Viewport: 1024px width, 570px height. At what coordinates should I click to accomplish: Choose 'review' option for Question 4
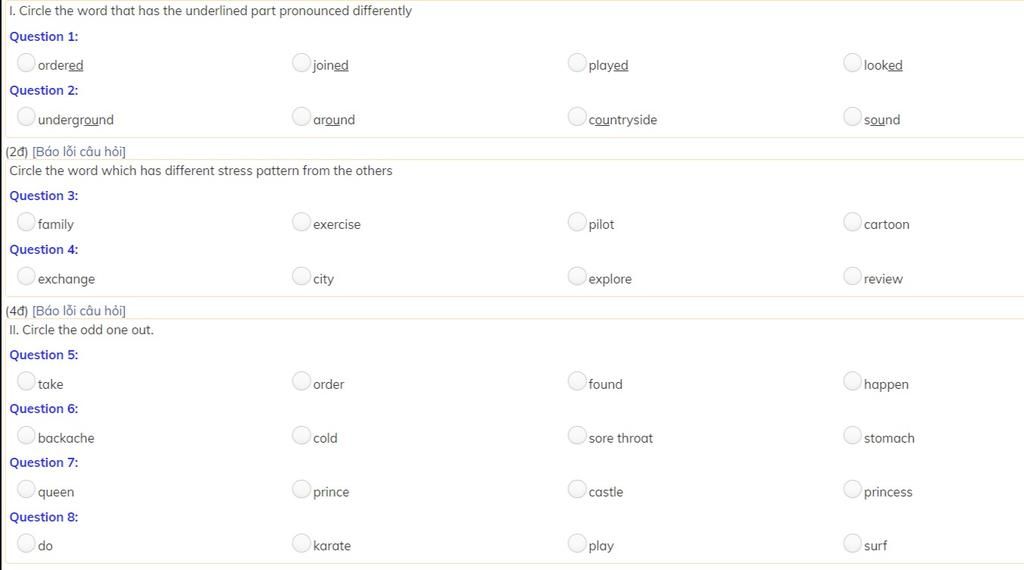click(x=852, y=276)
